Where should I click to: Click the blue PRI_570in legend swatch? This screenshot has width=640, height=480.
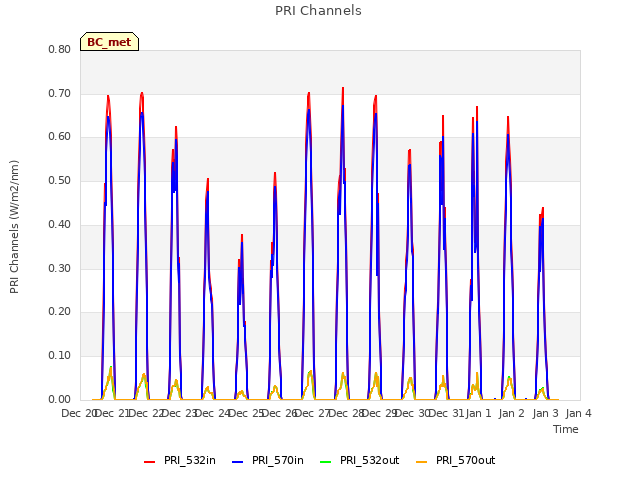pos(238,462)
